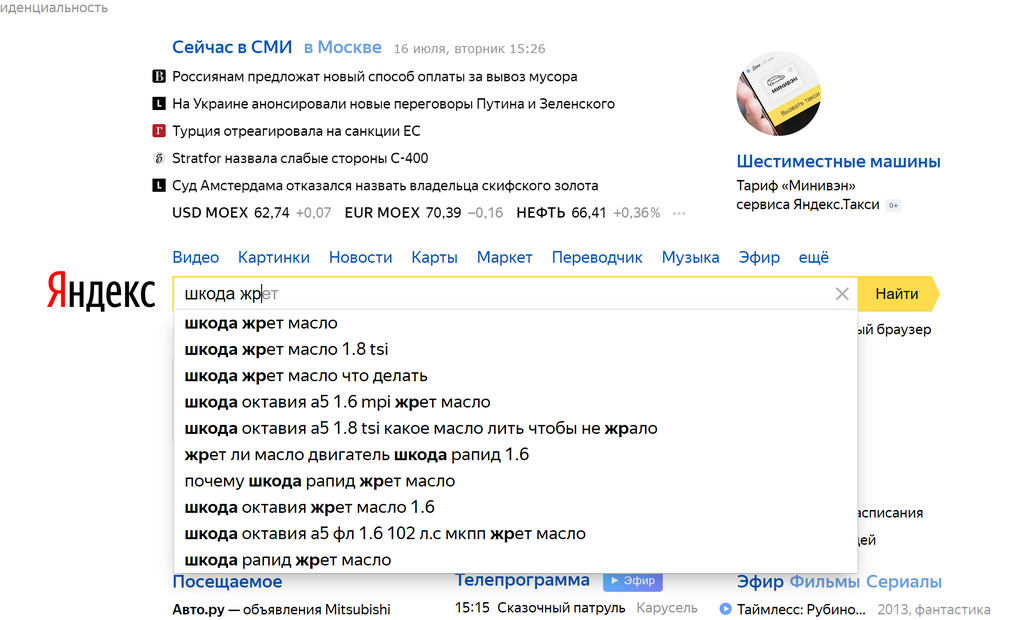
Task: Open the Авто.ру Mitsubishi listings link
Action: pos(281,610)
